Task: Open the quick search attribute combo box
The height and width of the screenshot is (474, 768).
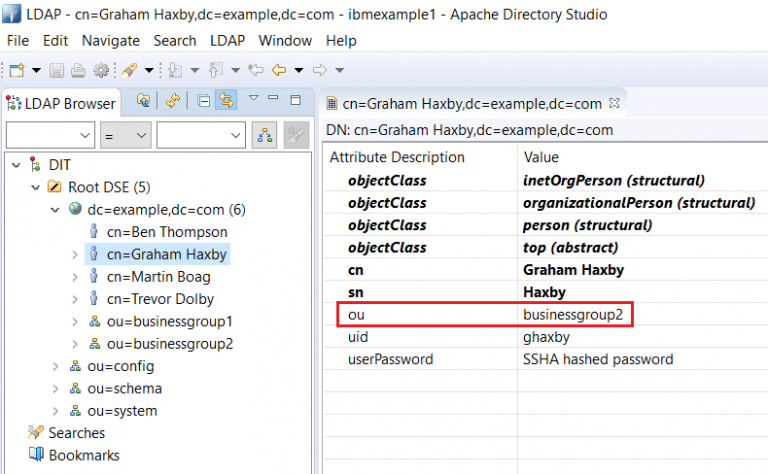Action: point(50,135)
